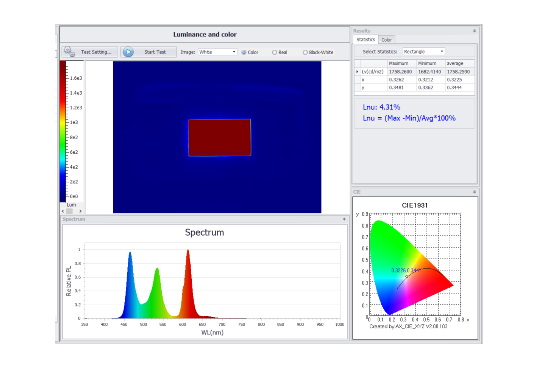
Task: Click the blue play icon for Start Test
Action: [x=128, y=52]
